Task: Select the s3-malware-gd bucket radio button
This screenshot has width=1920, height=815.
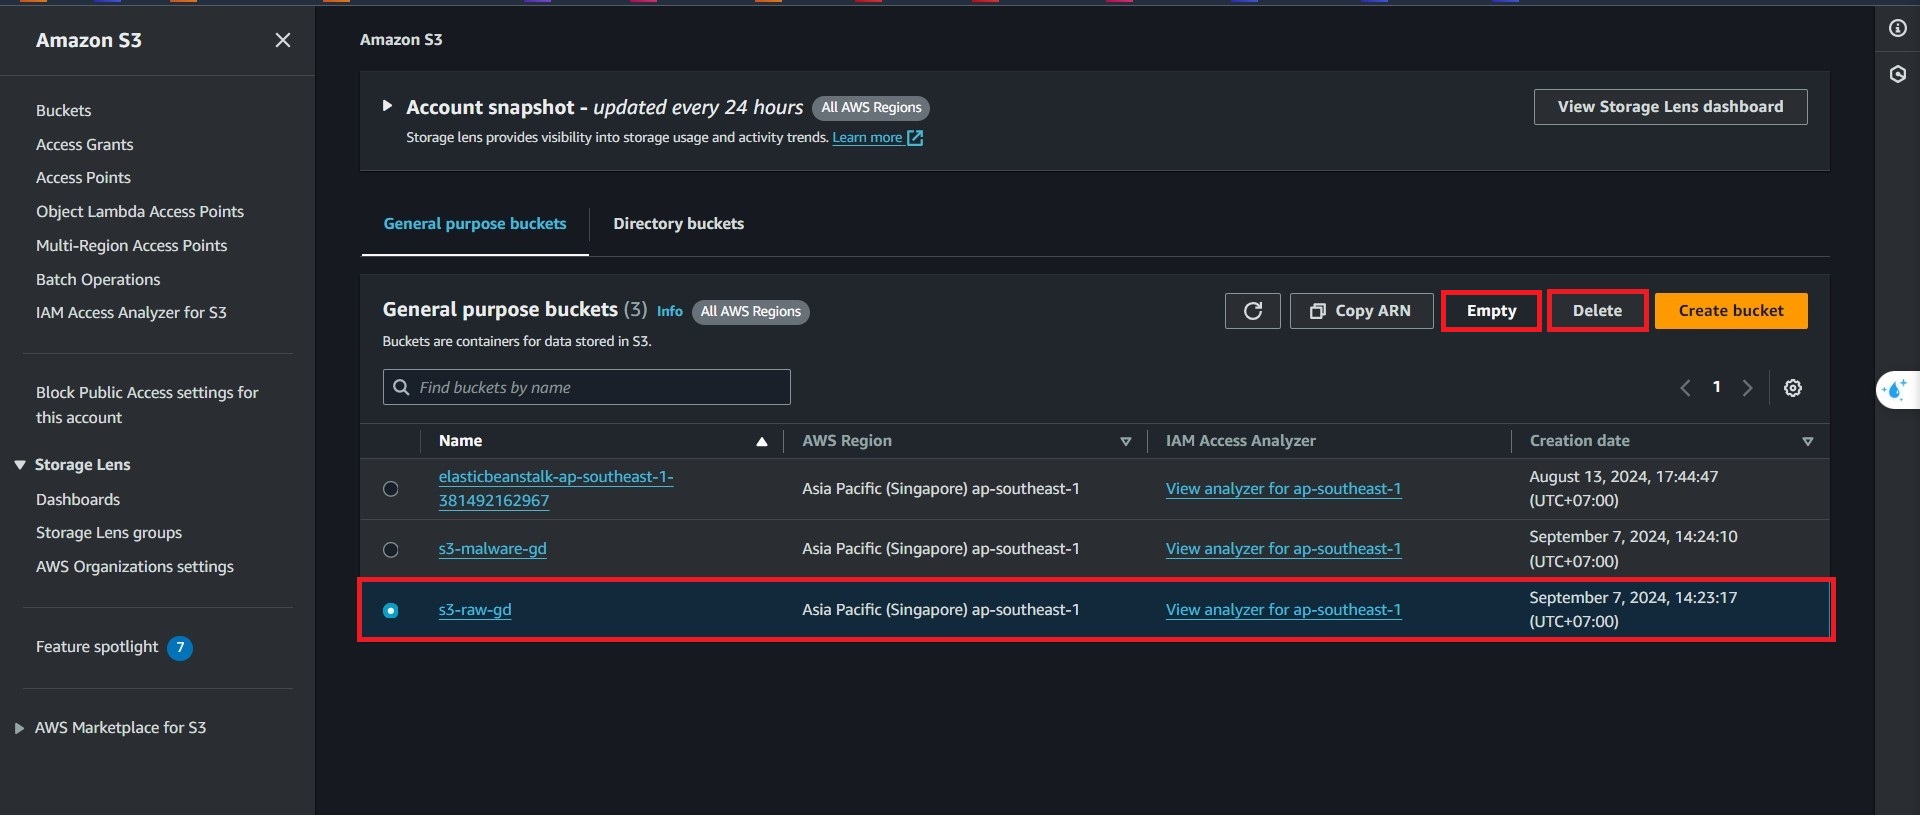Action: click(391, 550)
